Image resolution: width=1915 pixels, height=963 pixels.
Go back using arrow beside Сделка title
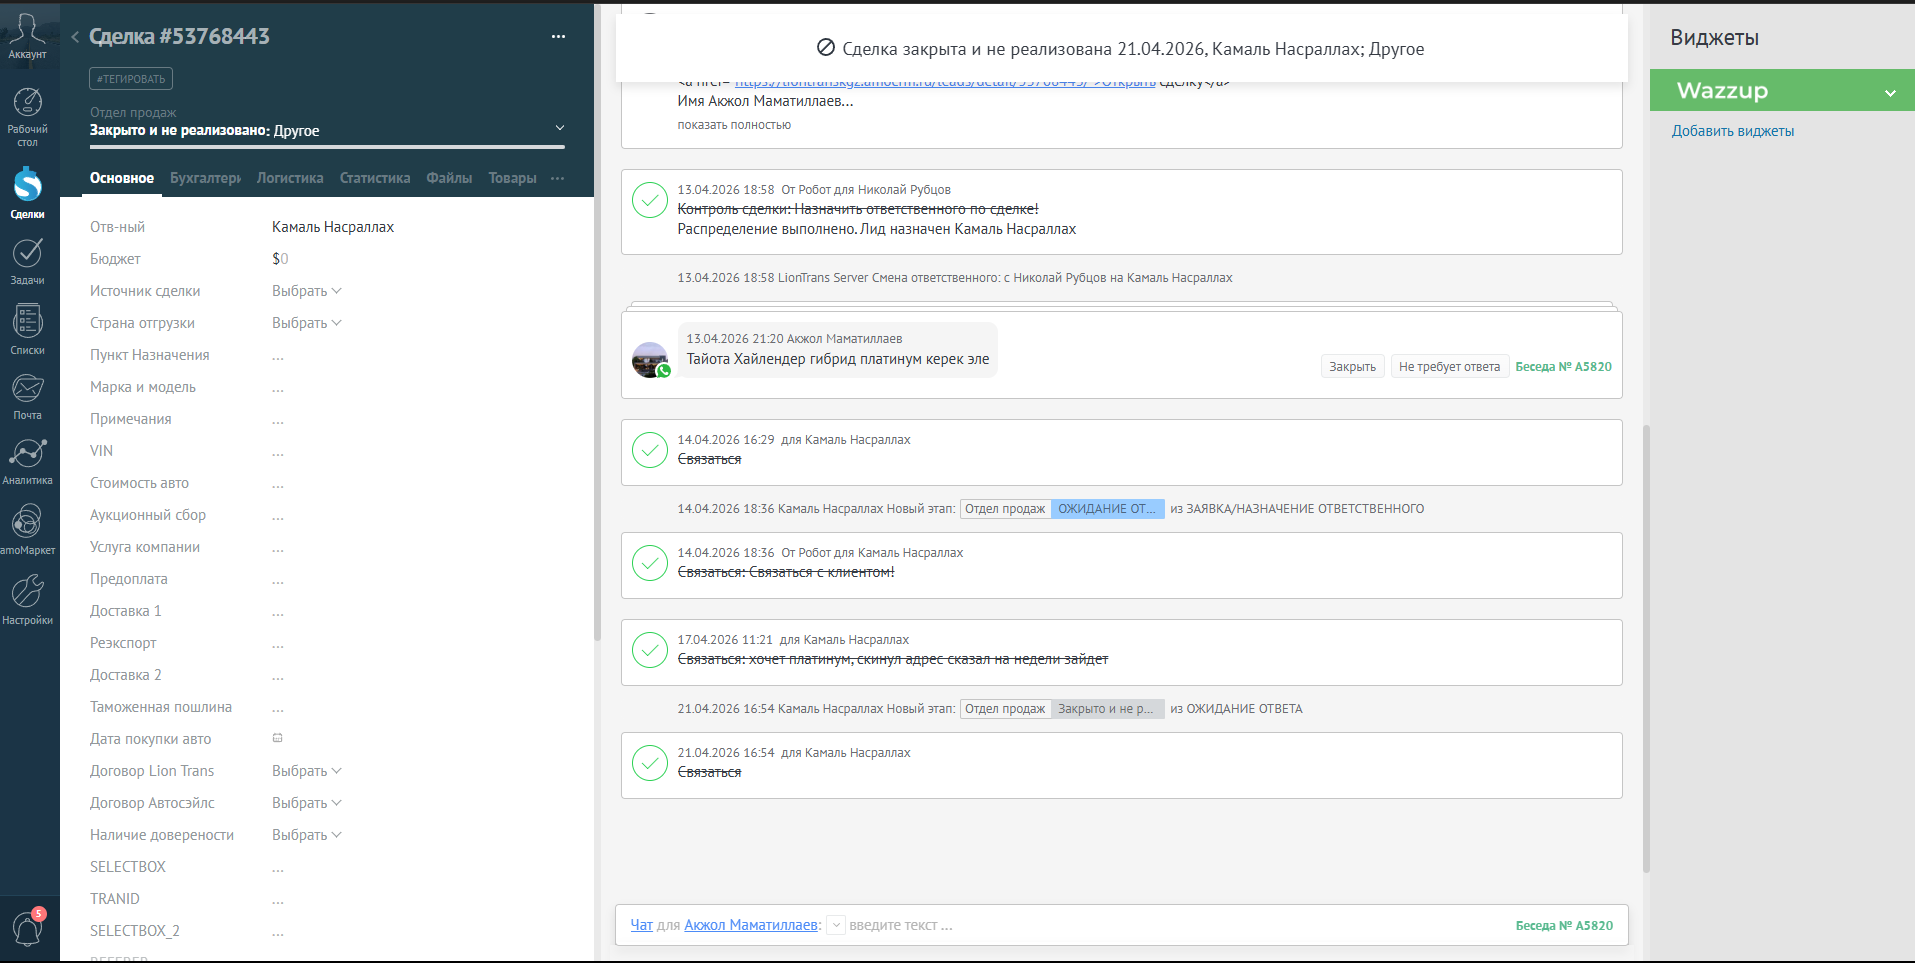[75, 37]
